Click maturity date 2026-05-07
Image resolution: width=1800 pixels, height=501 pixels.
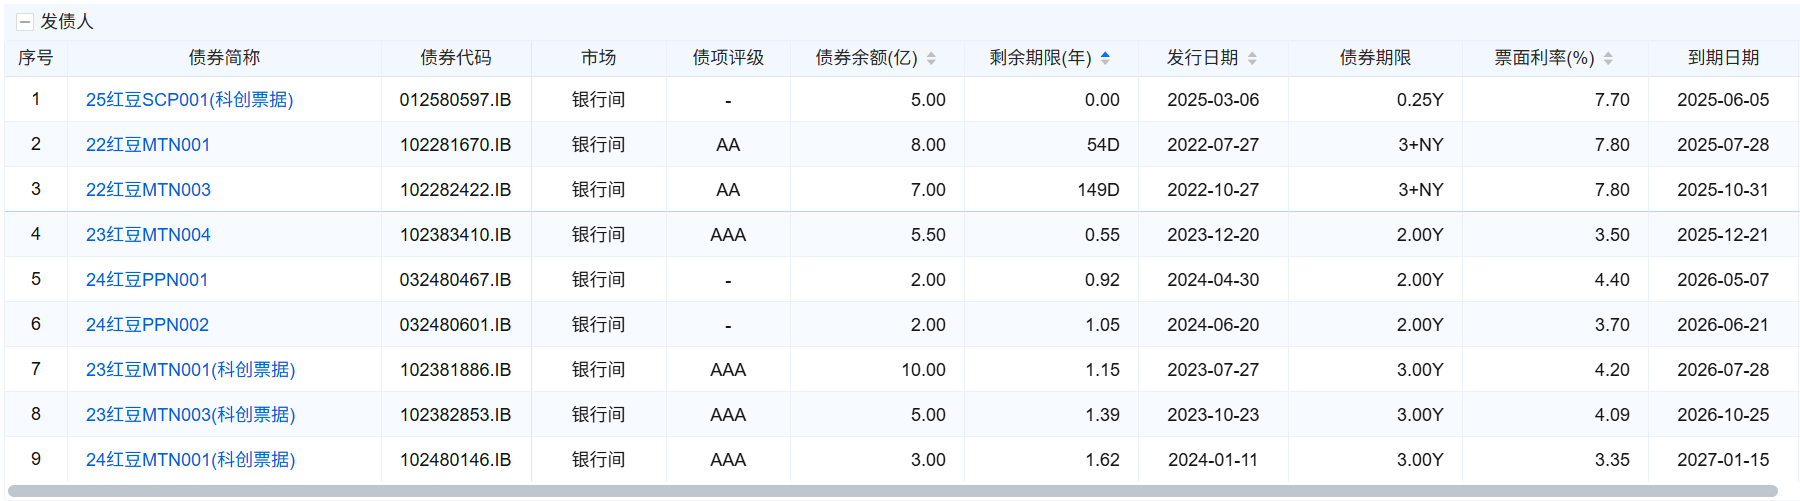click(1723, 280)
